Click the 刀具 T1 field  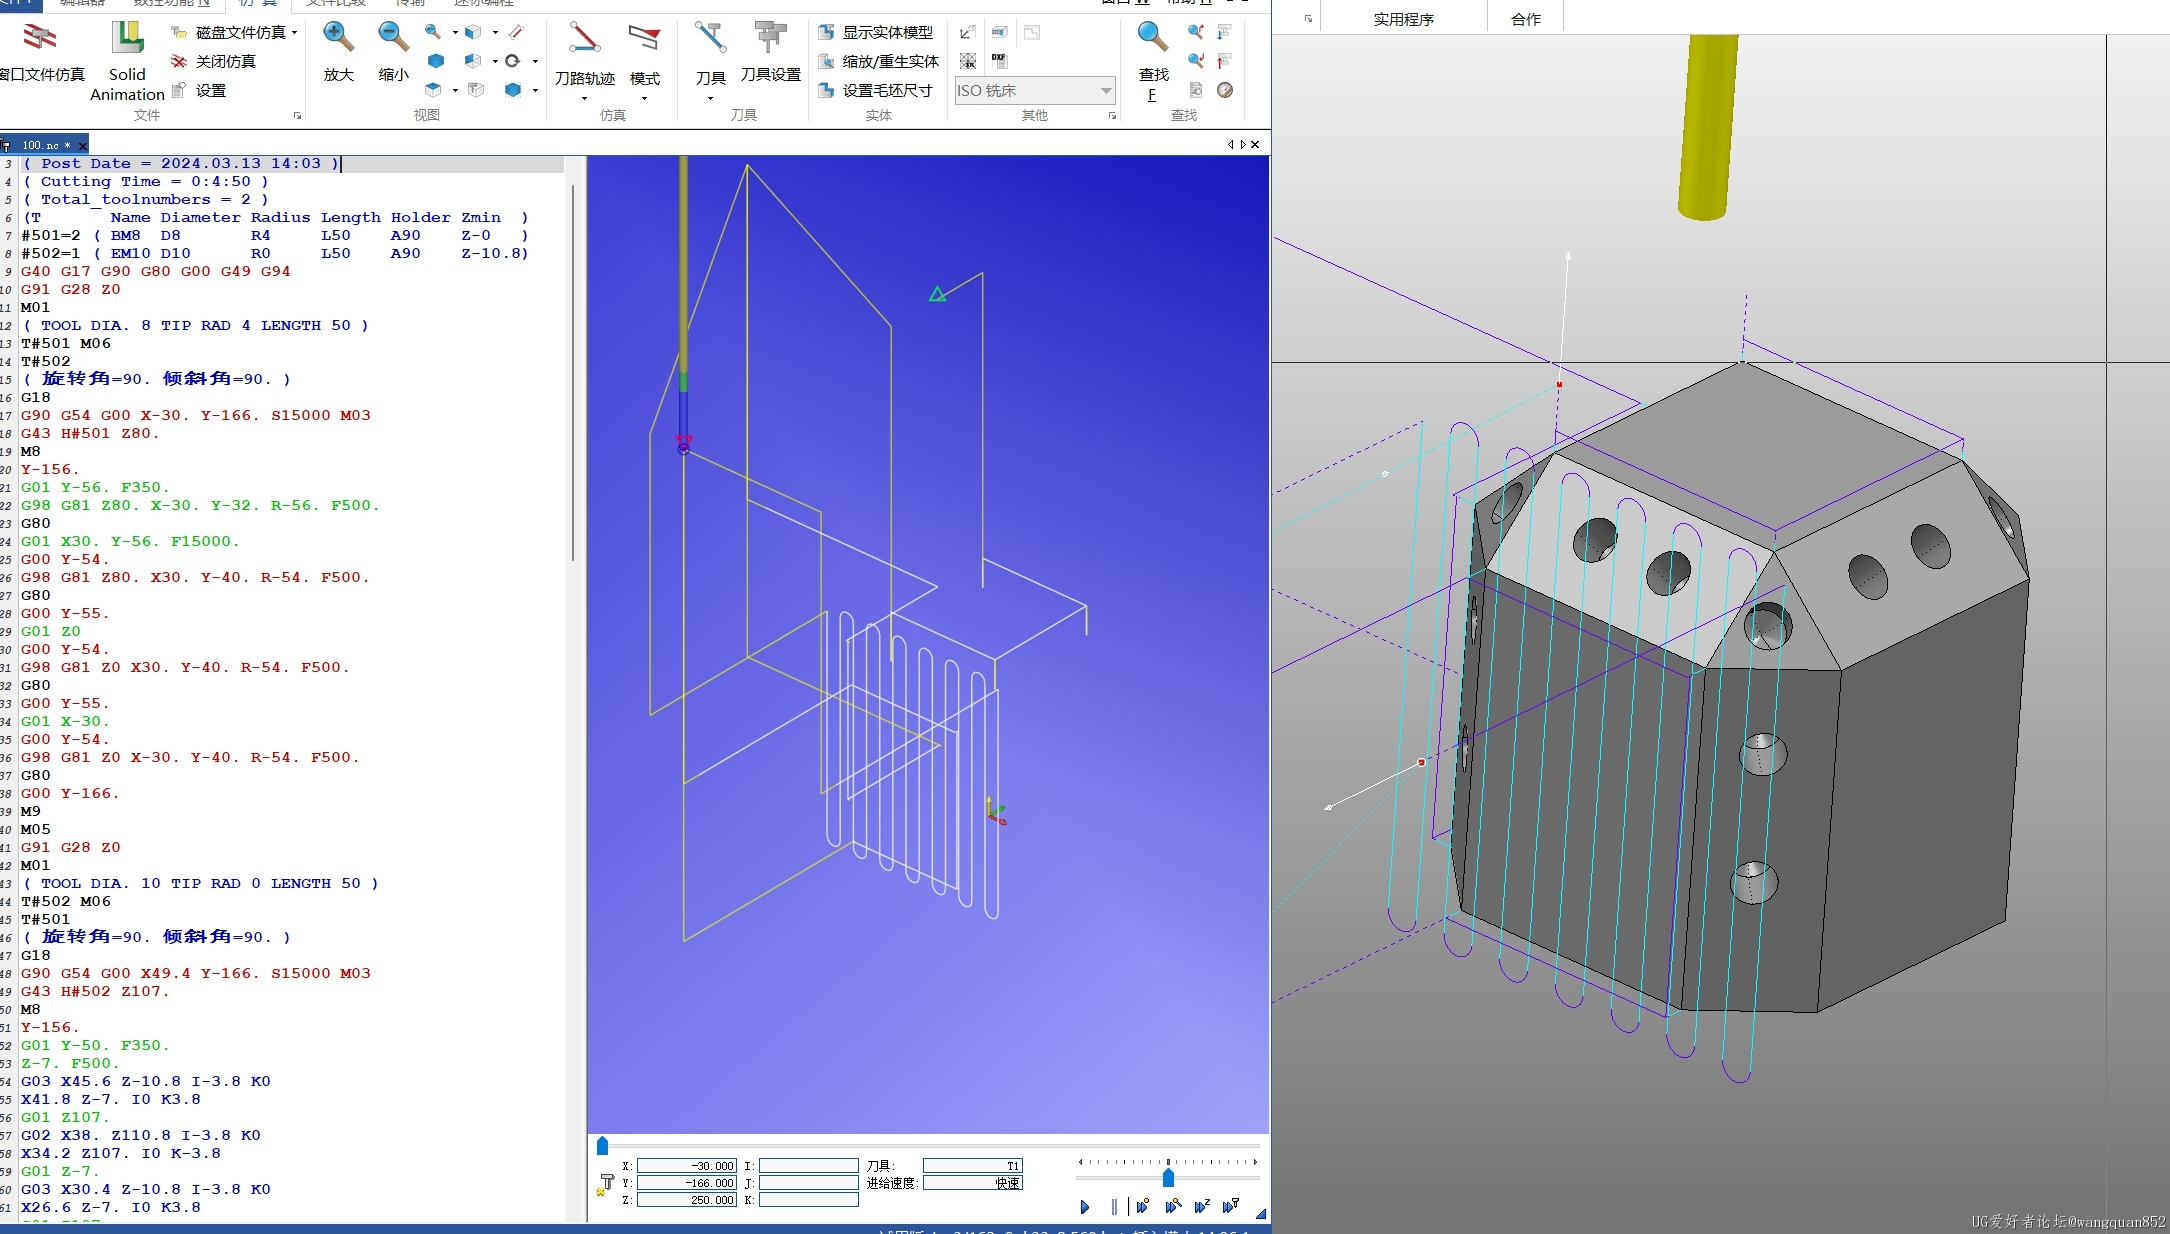973,1166
